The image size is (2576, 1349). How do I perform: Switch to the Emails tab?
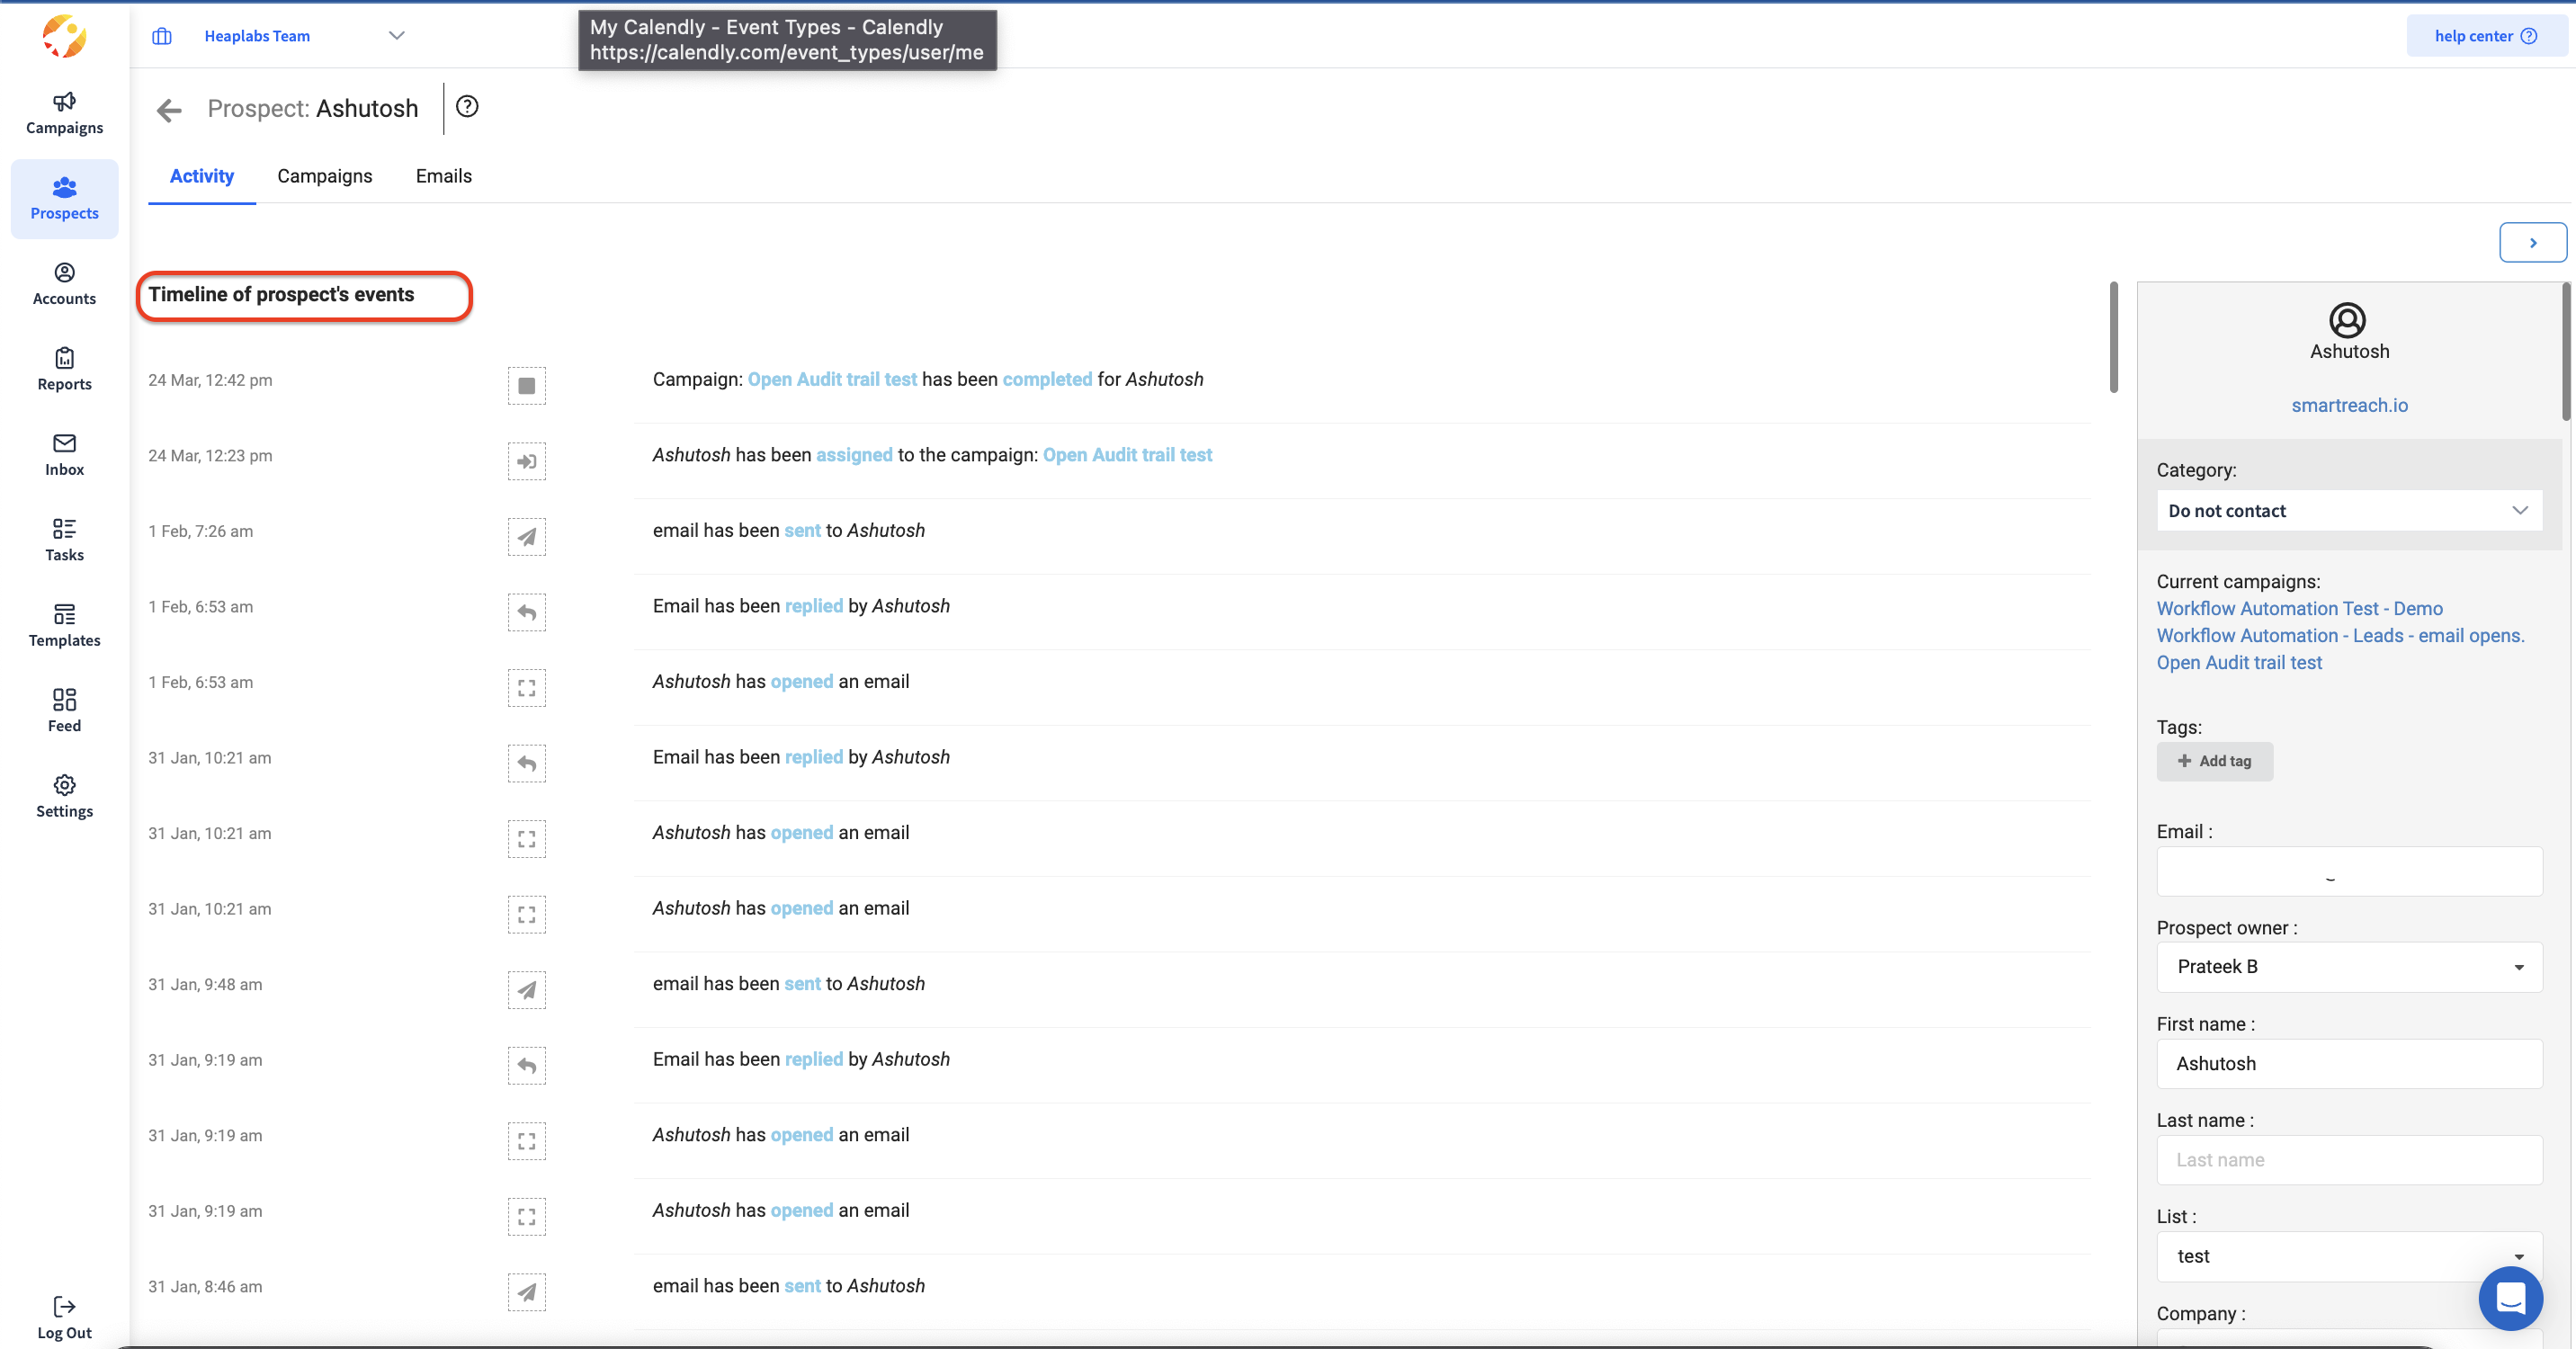point(443,176)
